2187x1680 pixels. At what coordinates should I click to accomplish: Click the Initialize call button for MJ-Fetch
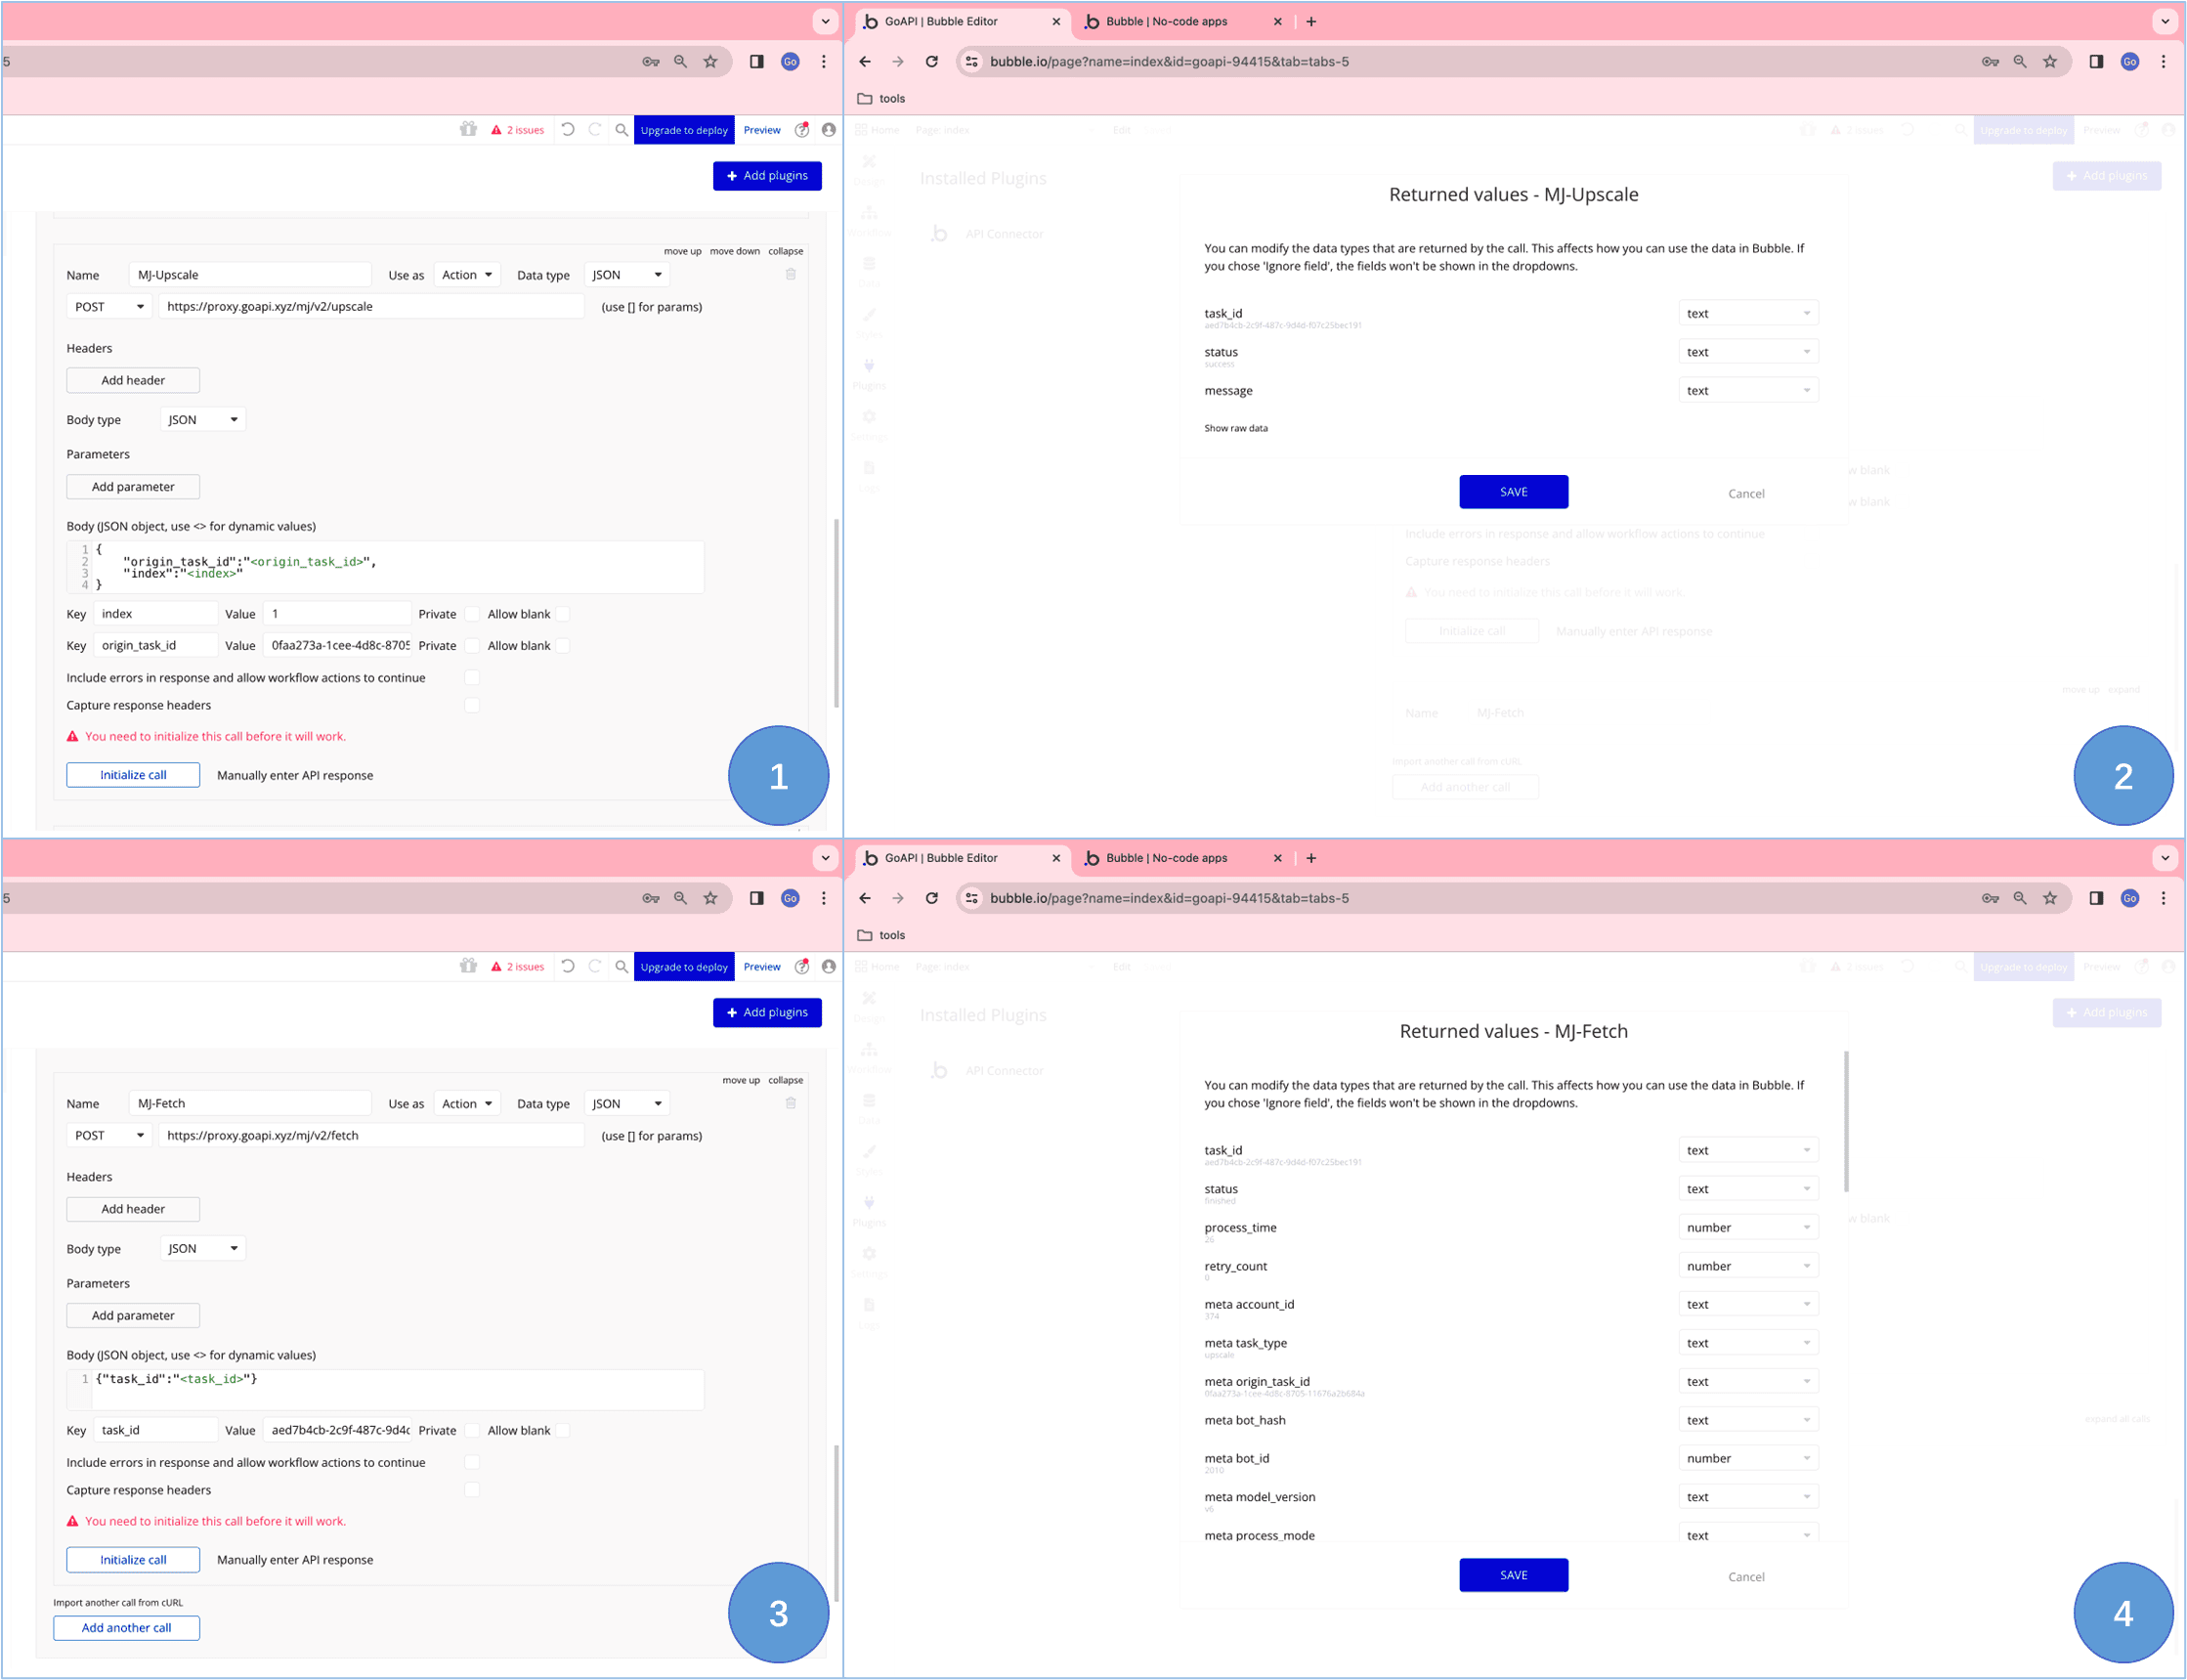coord(134,1558)
